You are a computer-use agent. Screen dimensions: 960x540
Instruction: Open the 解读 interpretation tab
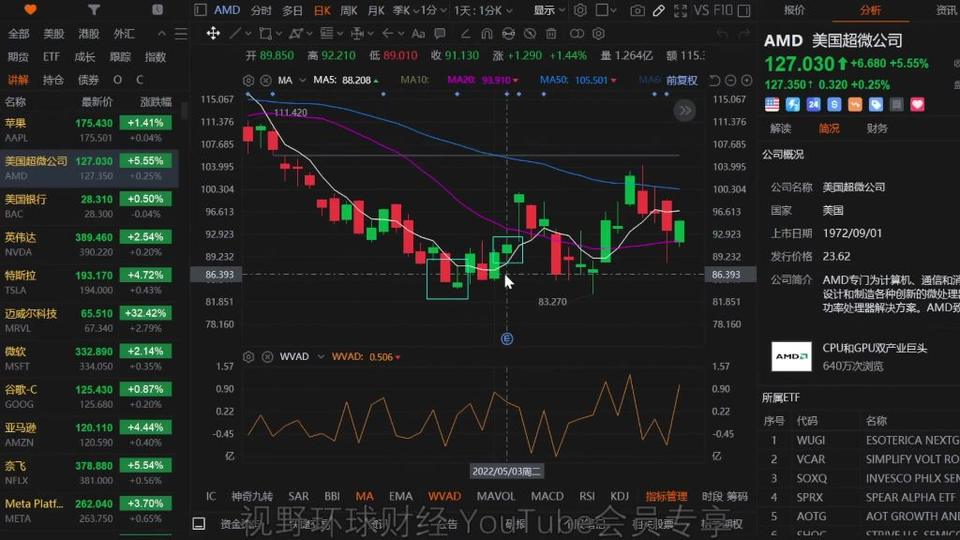(x=781, y=129)
